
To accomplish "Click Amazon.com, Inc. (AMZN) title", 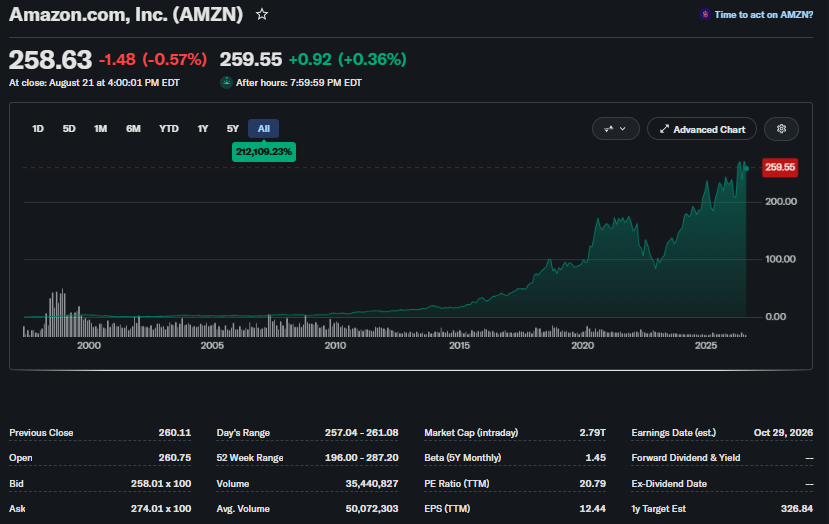I will pos(126,14).
